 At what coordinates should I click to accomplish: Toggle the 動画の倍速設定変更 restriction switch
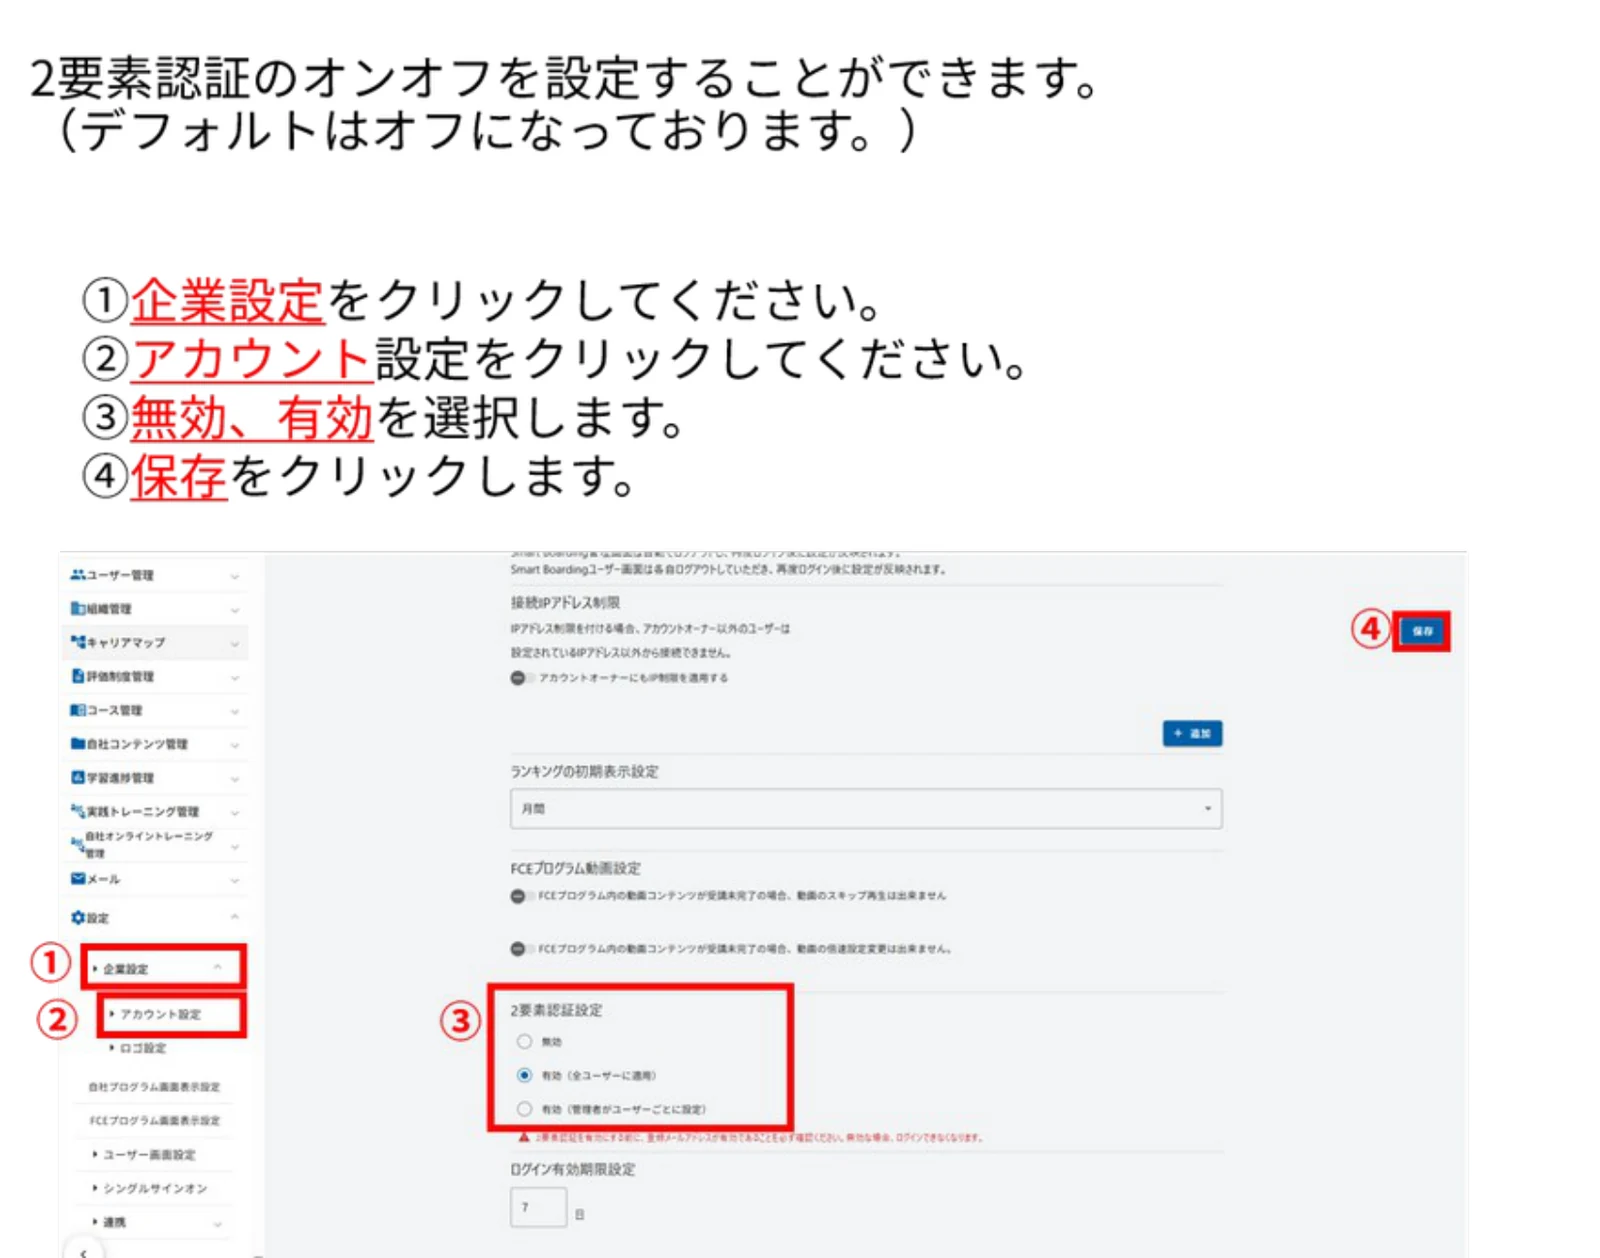(x=521, y=948)
